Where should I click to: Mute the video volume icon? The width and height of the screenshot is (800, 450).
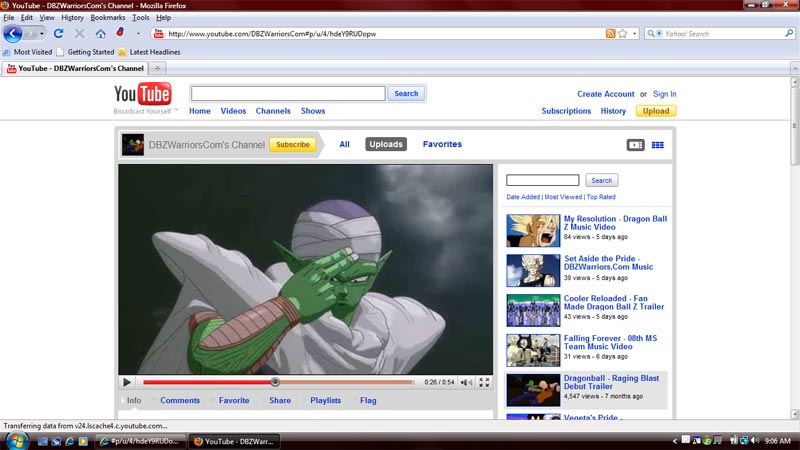tap(466, 382)
